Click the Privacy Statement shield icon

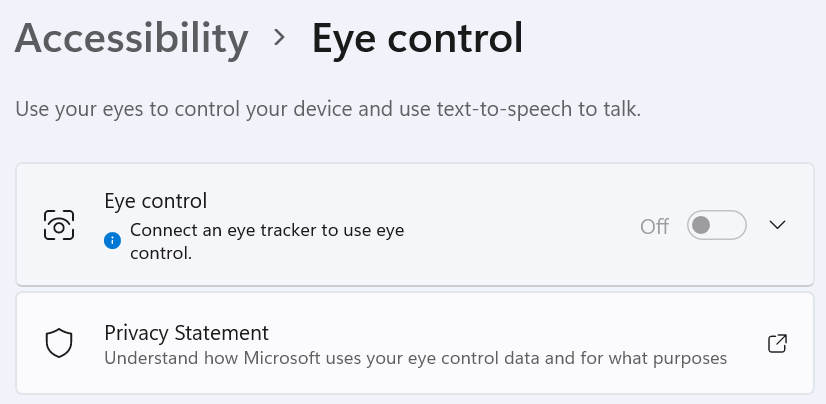click(x=60, y=344)
